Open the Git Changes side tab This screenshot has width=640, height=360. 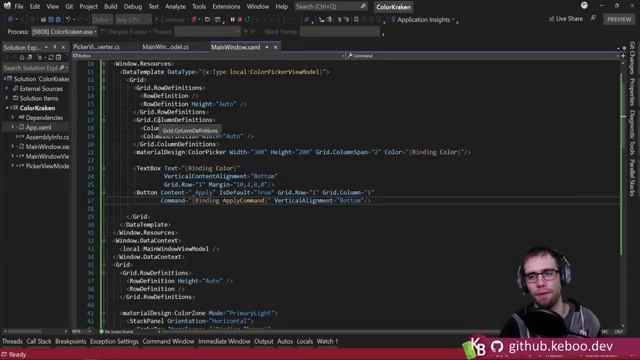pyautogui.click(x=632, y=58)
